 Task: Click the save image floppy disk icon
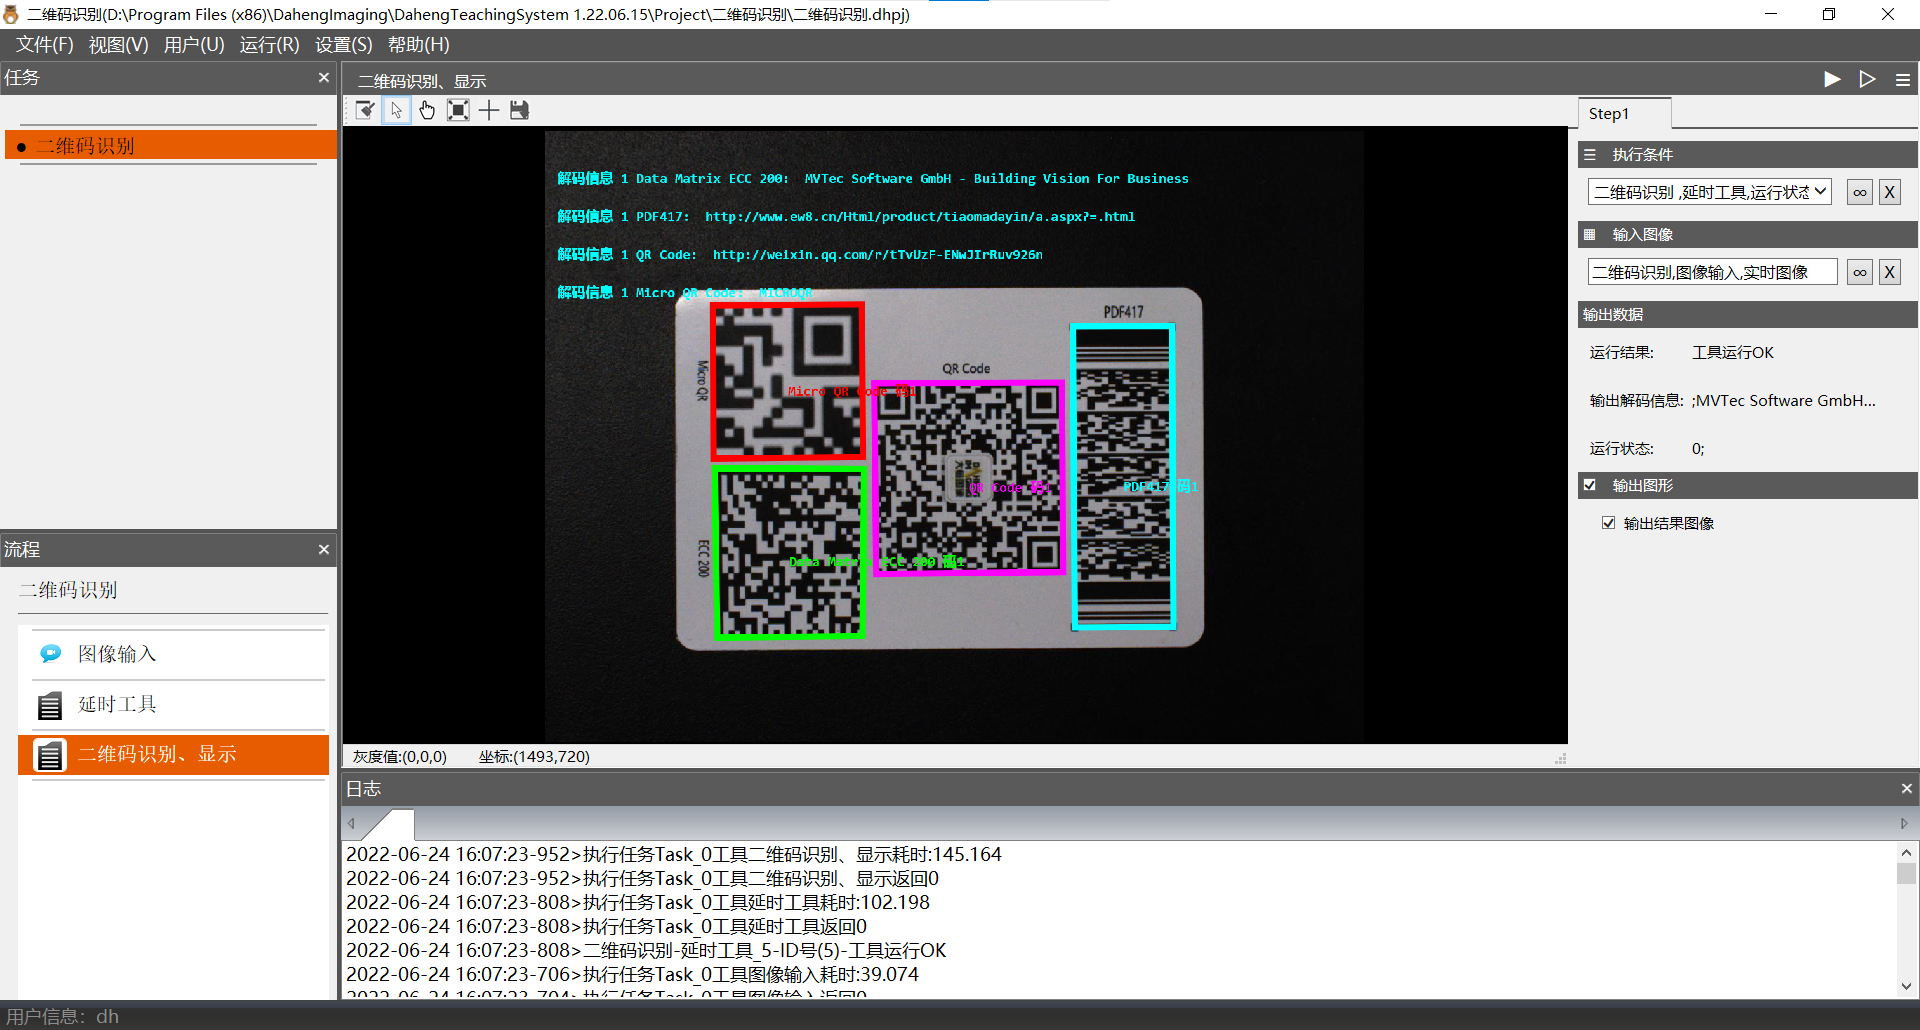(x=519, y=111)
